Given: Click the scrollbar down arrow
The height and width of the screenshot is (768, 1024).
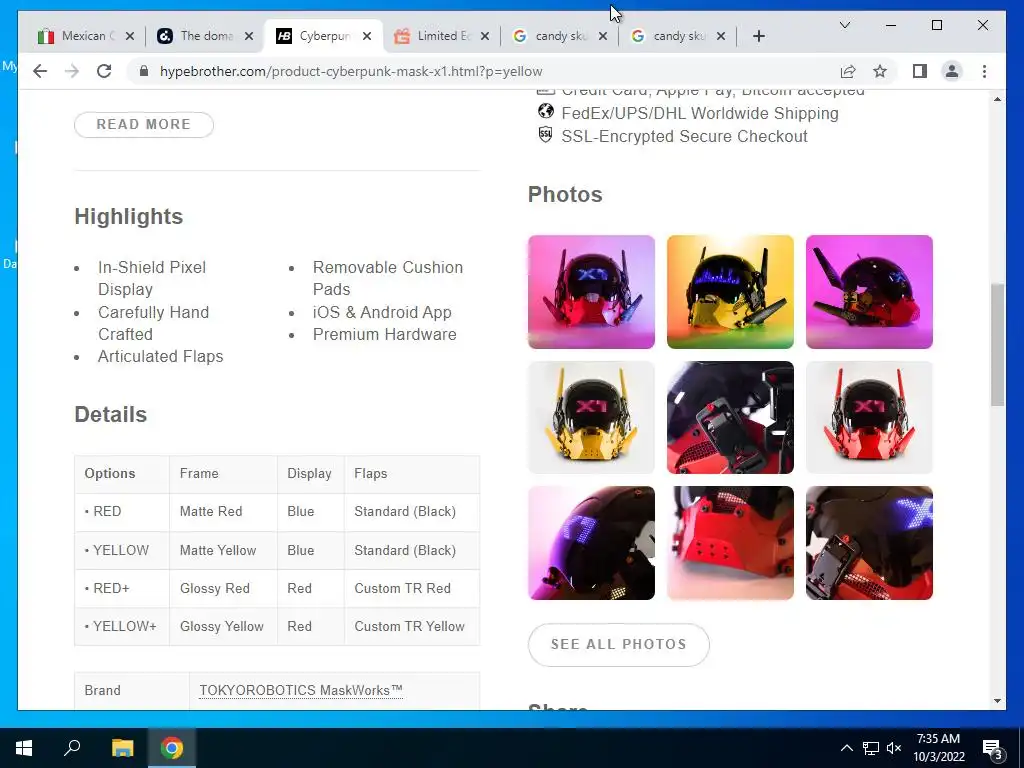Looking at the screenshot, I should [997, 701].
